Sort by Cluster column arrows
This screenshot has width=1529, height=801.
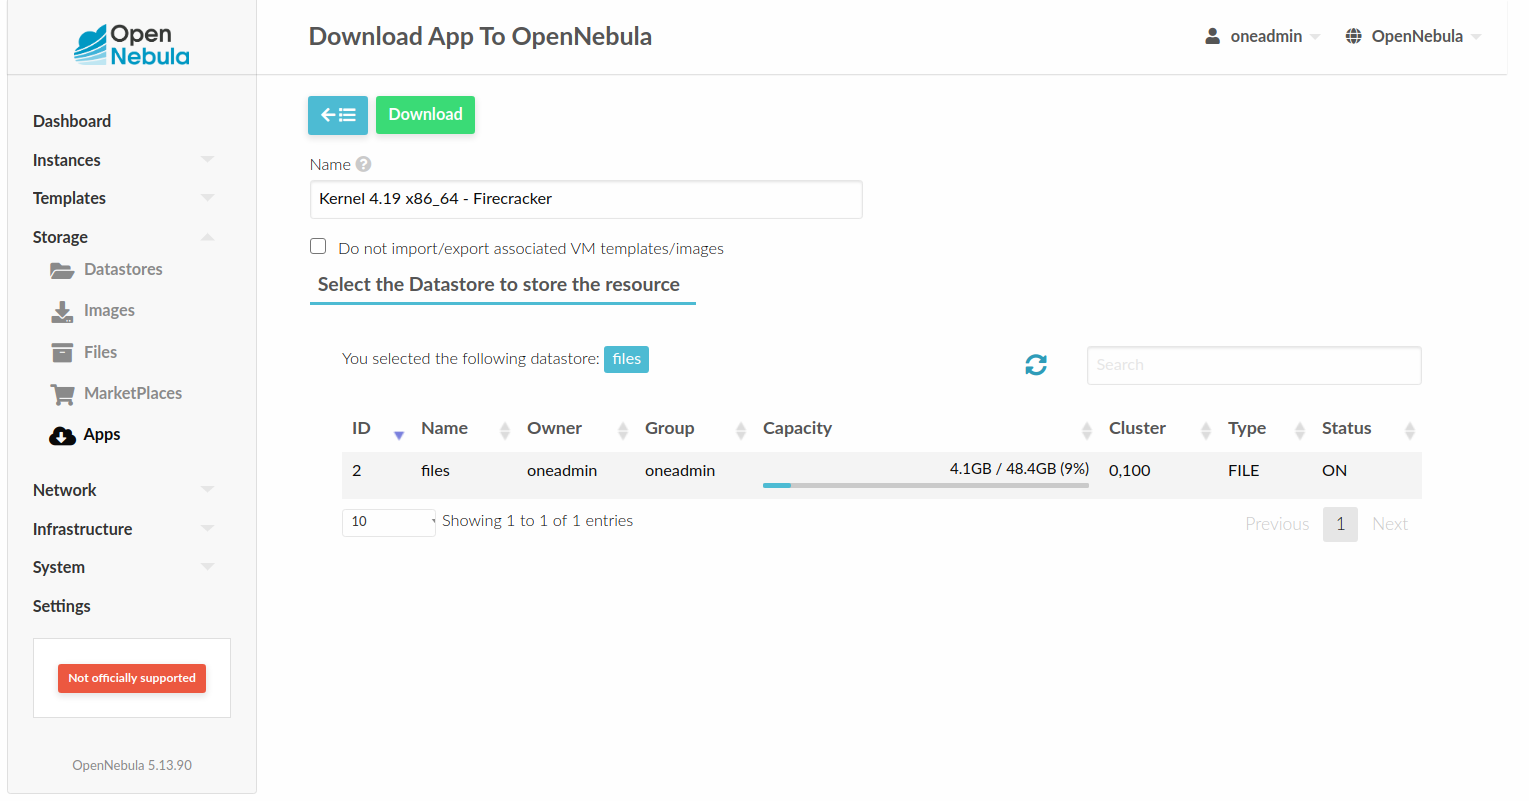pos(1206,430)
